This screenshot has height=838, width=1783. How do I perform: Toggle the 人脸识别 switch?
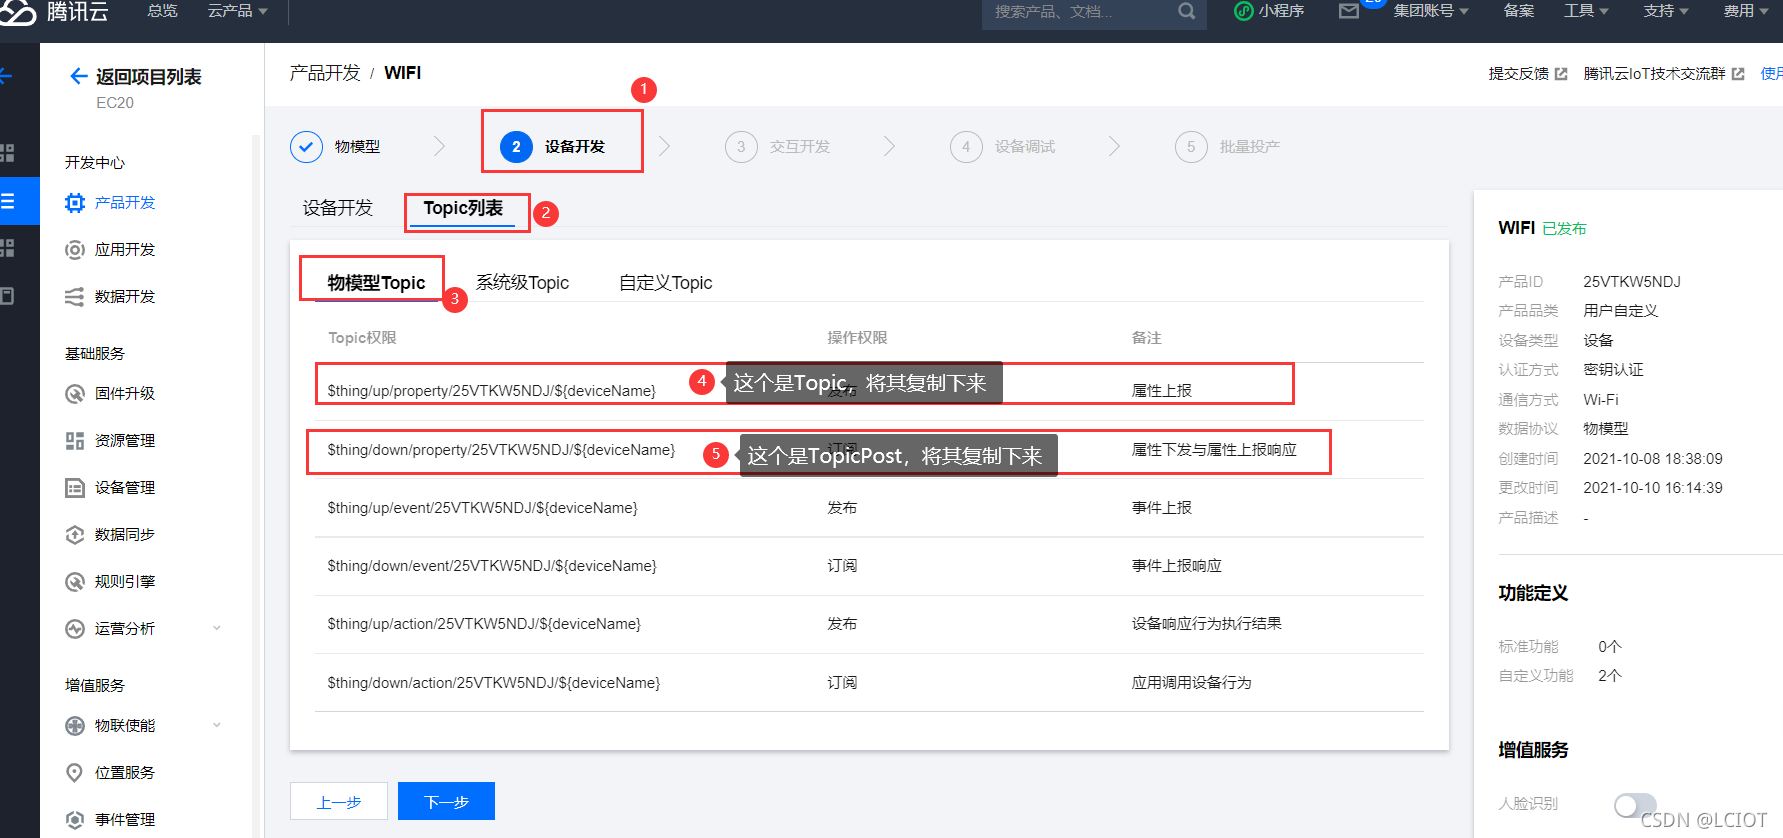[x=1635, y=805]
